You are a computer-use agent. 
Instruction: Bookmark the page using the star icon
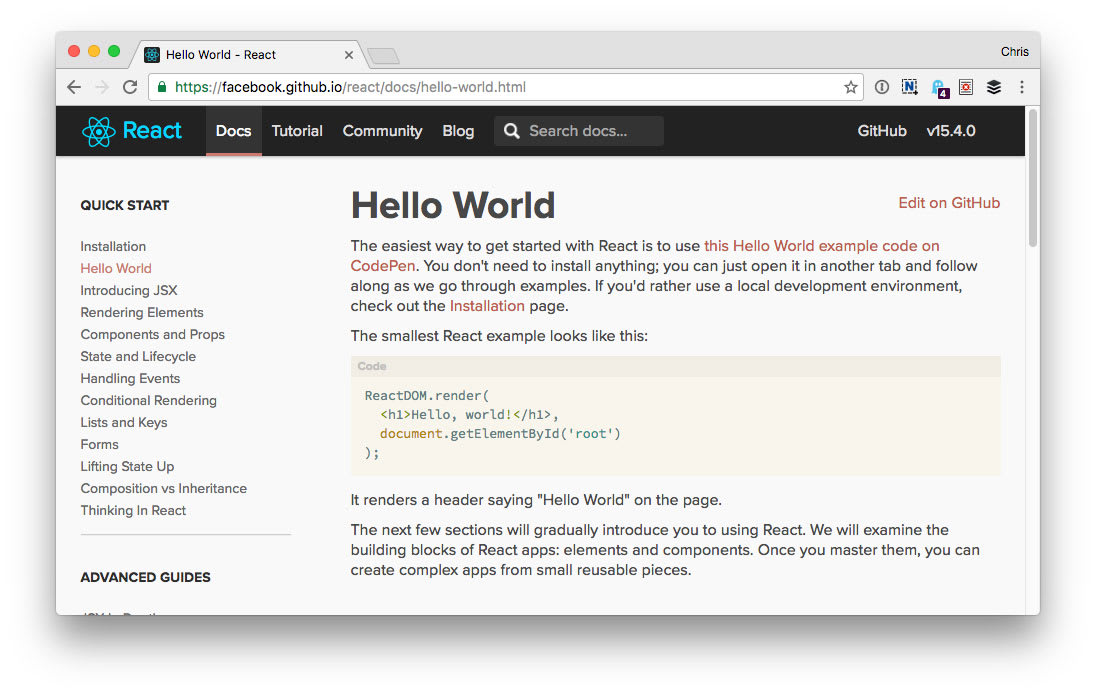[851, 87]
